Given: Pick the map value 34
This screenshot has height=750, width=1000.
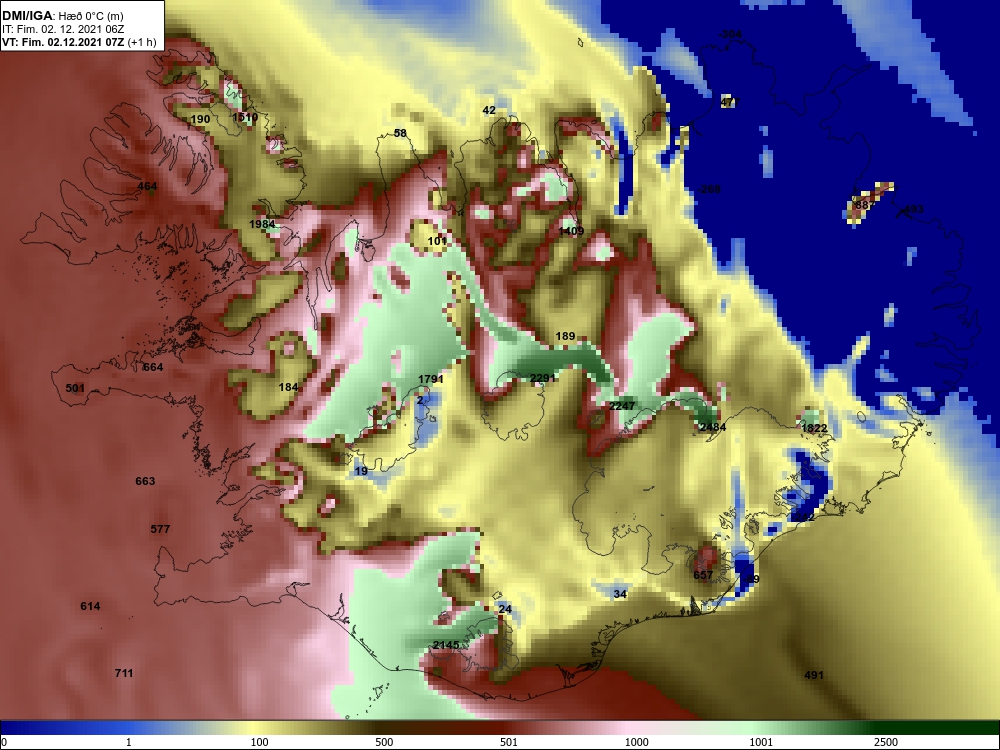Looking at the screenshot, I should pos(620,594).
